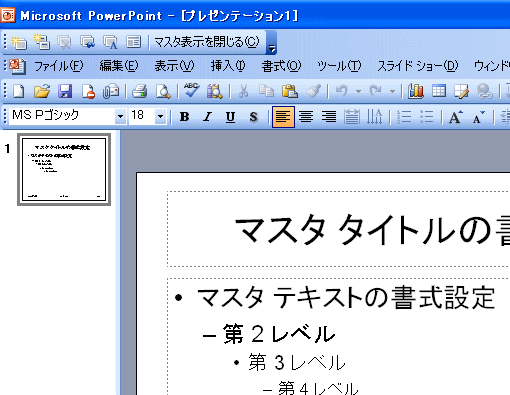Viewport: 510px width, 395px height.
Task: Select slide master thumbnail 1
Action: 64,169
